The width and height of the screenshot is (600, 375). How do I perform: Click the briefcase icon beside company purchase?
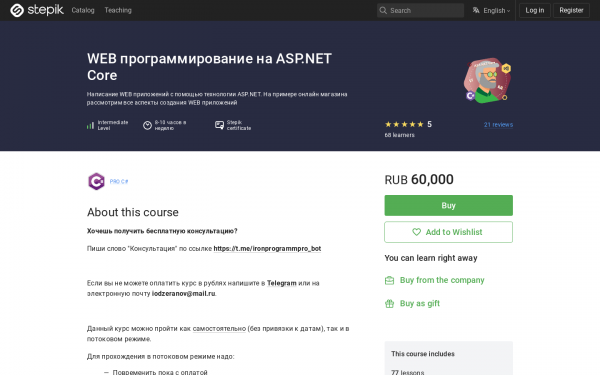389,280
